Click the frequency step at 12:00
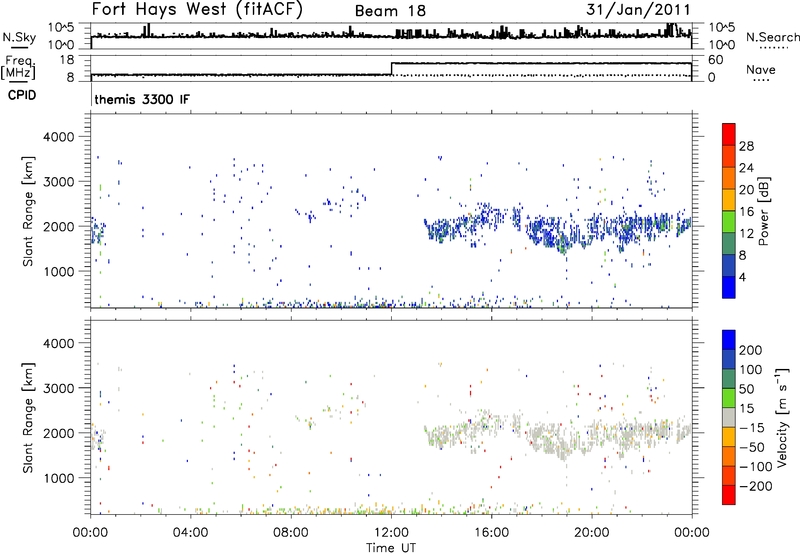Viewport: 800px width, 554px height. (391, 69)
